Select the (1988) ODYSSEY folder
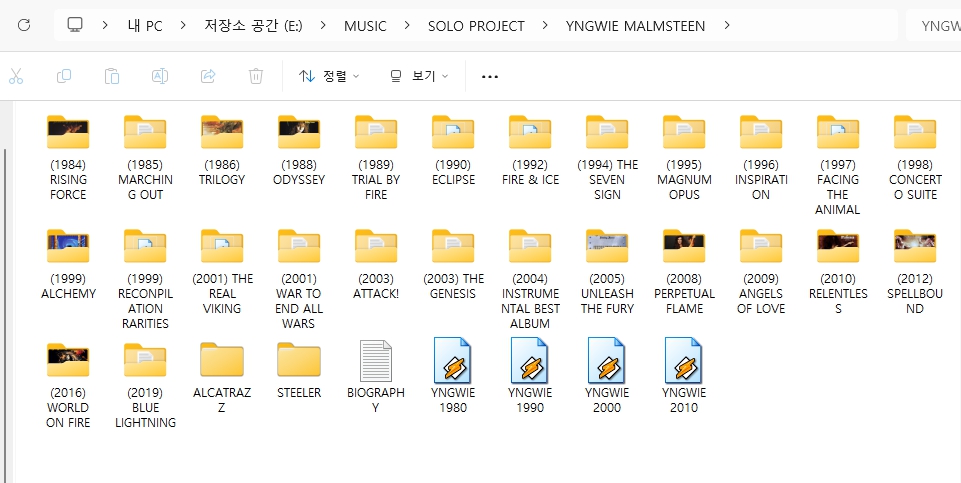The image size is (961, 483). [299, 150]
